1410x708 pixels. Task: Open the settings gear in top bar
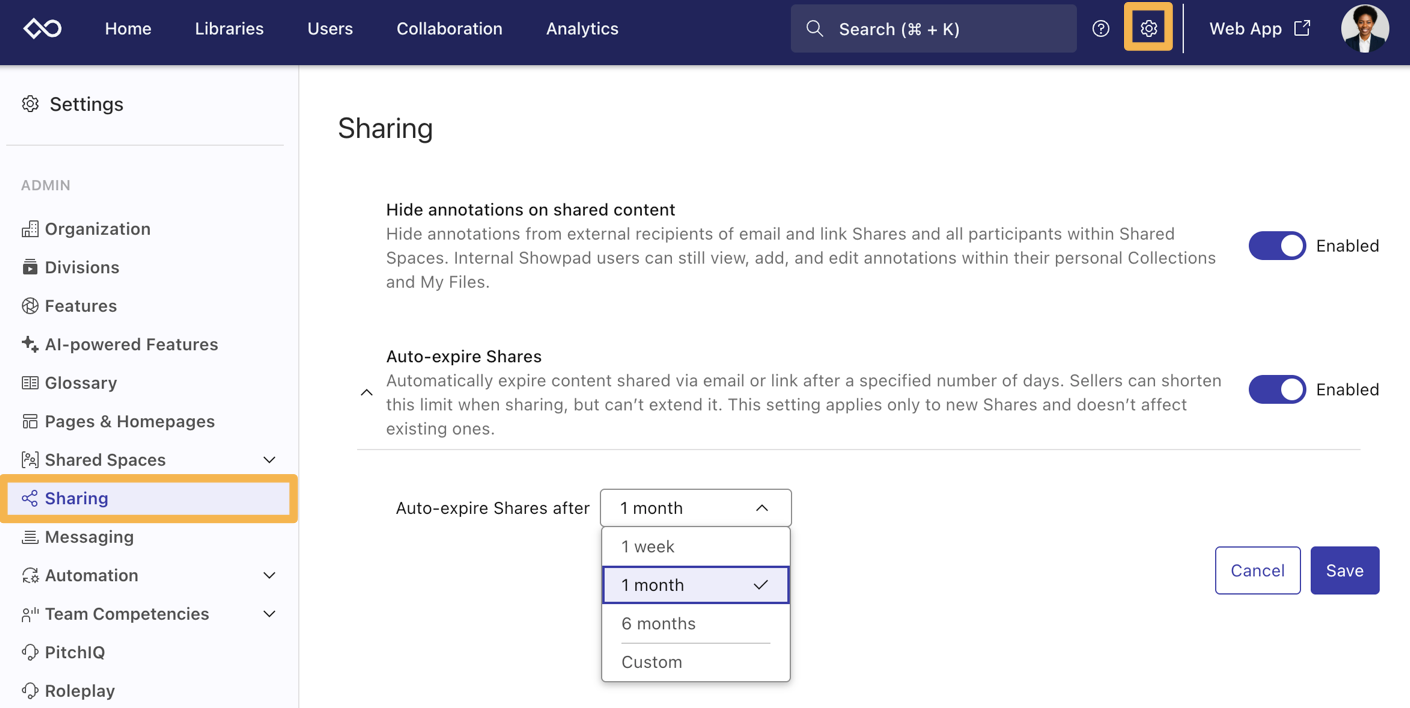1147,27
